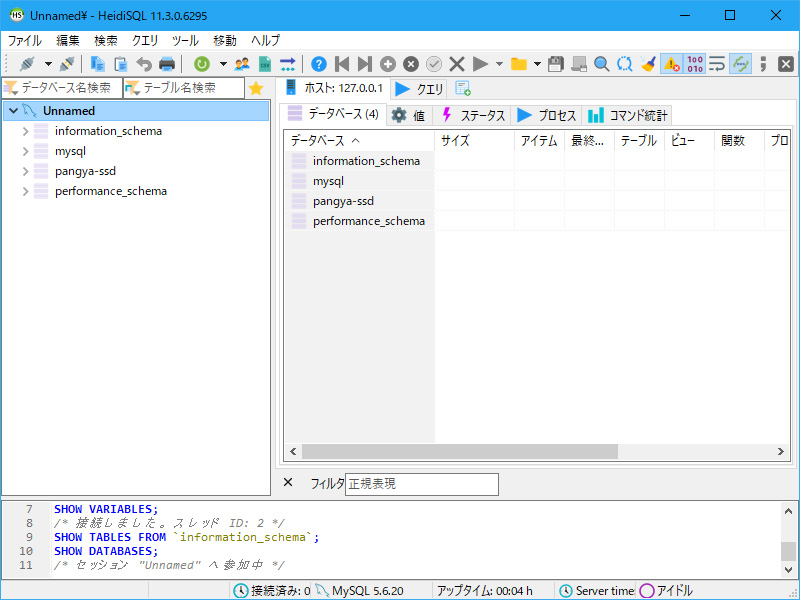
Task: Click the new query tab icon
Action: tap(463, 89)
